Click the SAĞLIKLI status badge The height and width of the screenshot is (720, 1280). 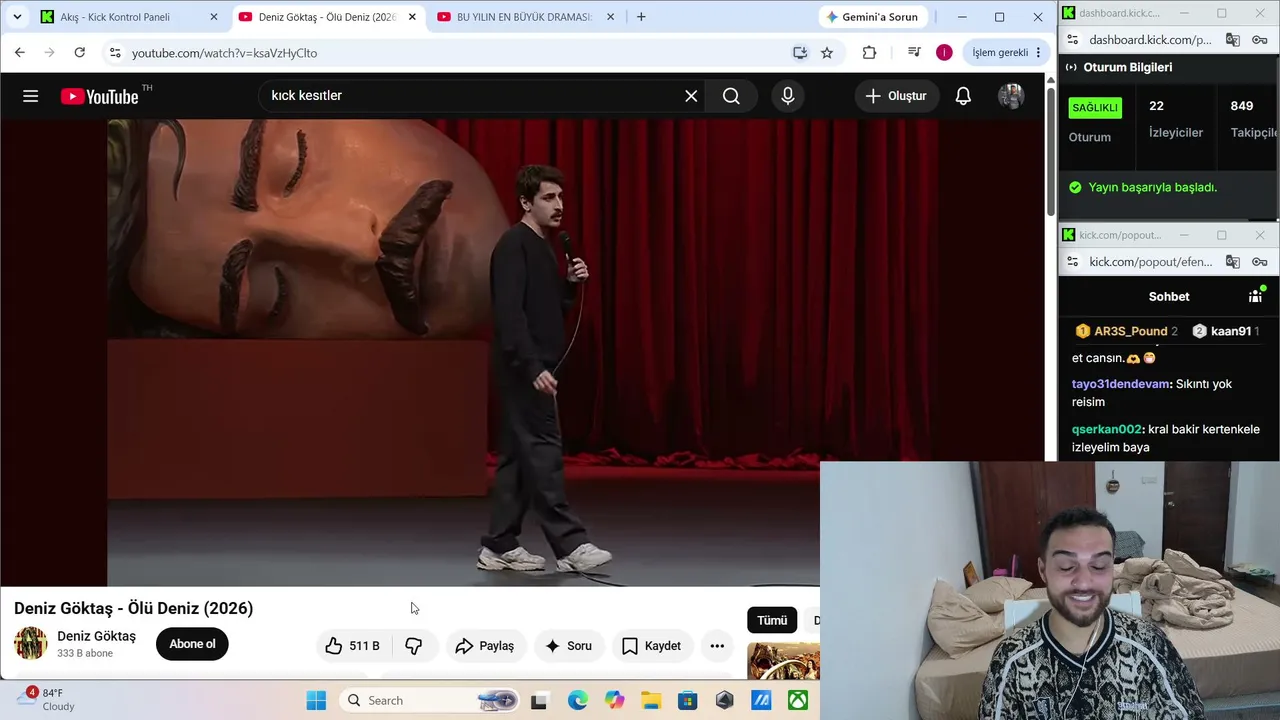coord(1095,108)
